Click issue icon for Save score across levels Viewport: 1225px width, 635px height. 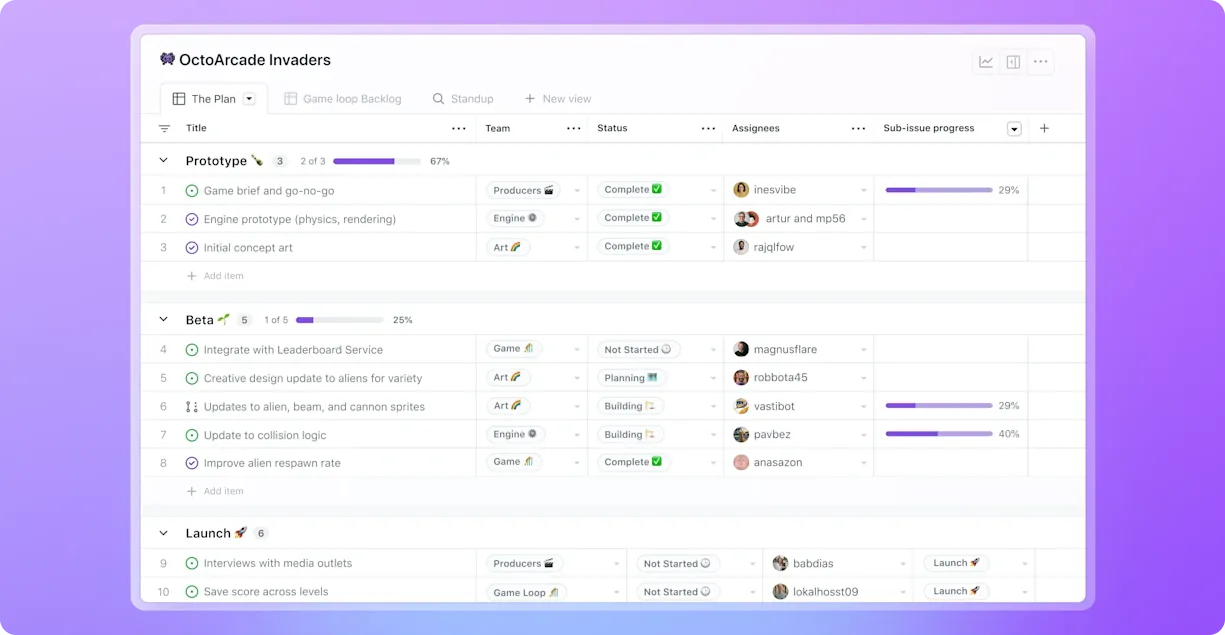click(x=192, y=592)
